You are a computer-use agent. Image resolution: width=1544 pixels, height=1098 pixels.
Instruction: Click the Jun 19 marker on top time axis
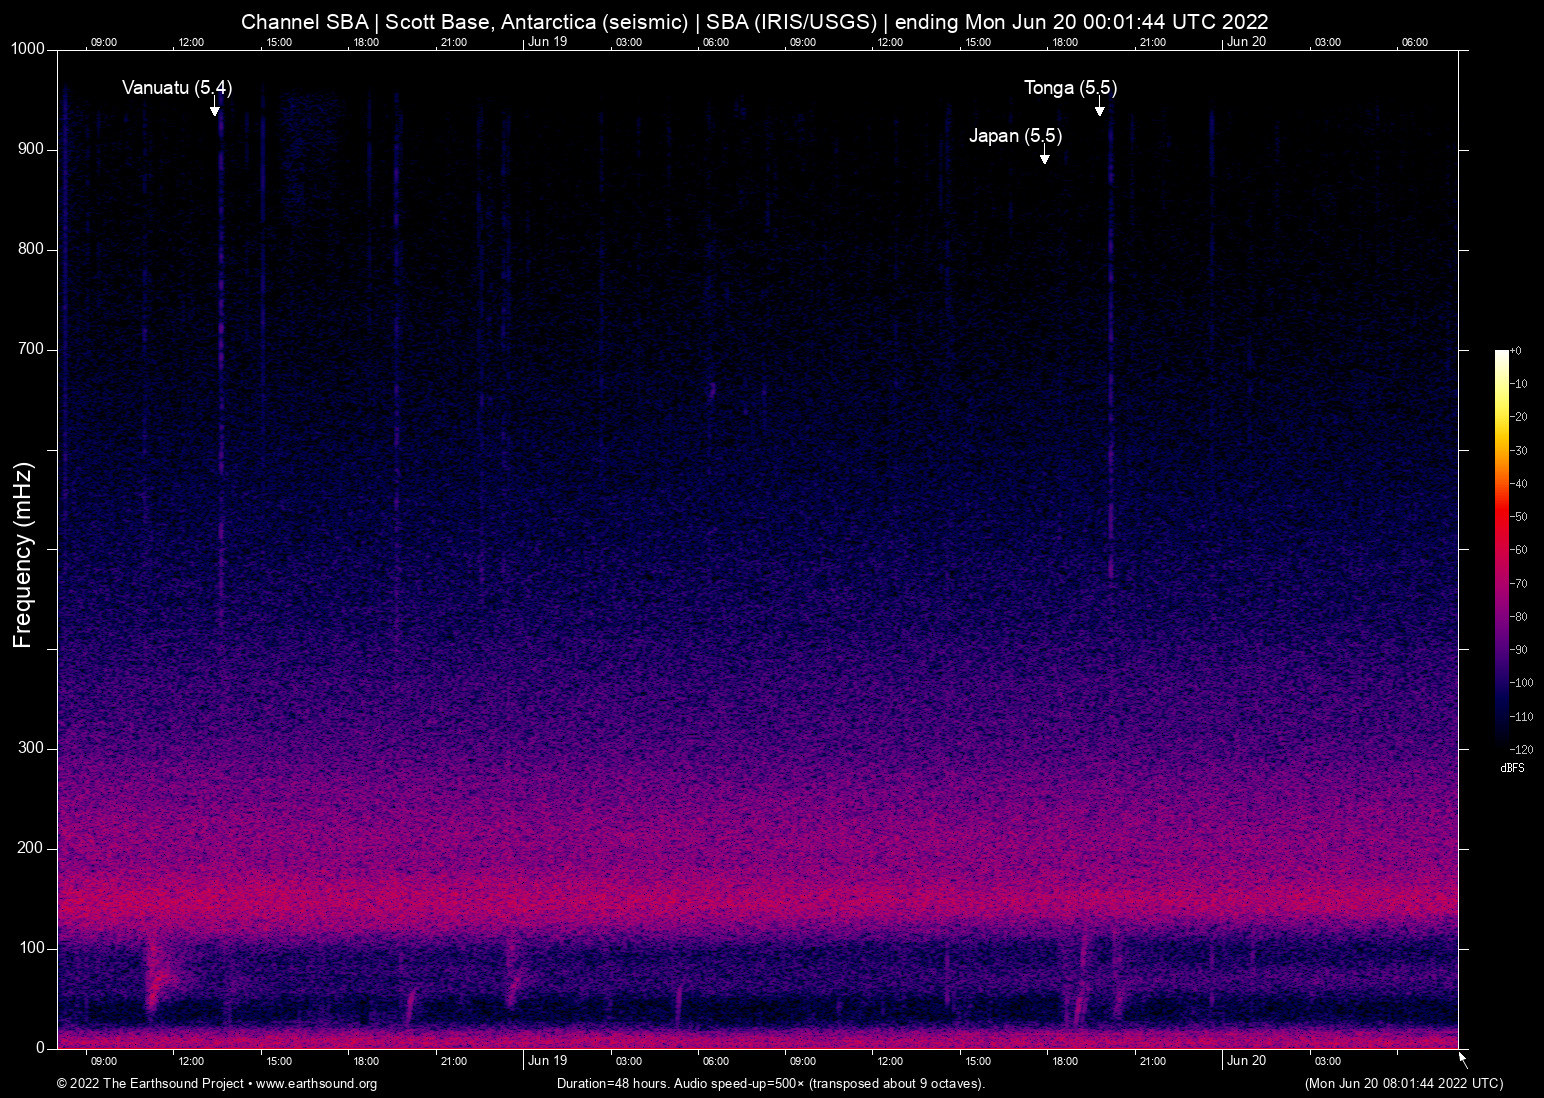547,42
